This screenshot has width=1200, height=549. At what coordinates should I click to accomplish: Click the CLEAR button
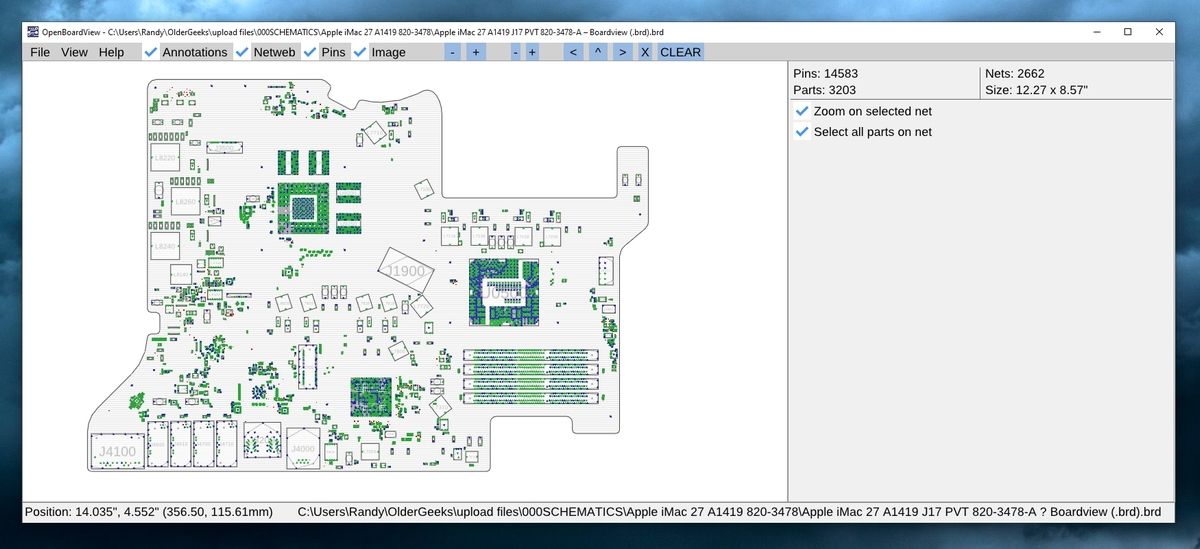pyautogui.click(x=681, y=52)
